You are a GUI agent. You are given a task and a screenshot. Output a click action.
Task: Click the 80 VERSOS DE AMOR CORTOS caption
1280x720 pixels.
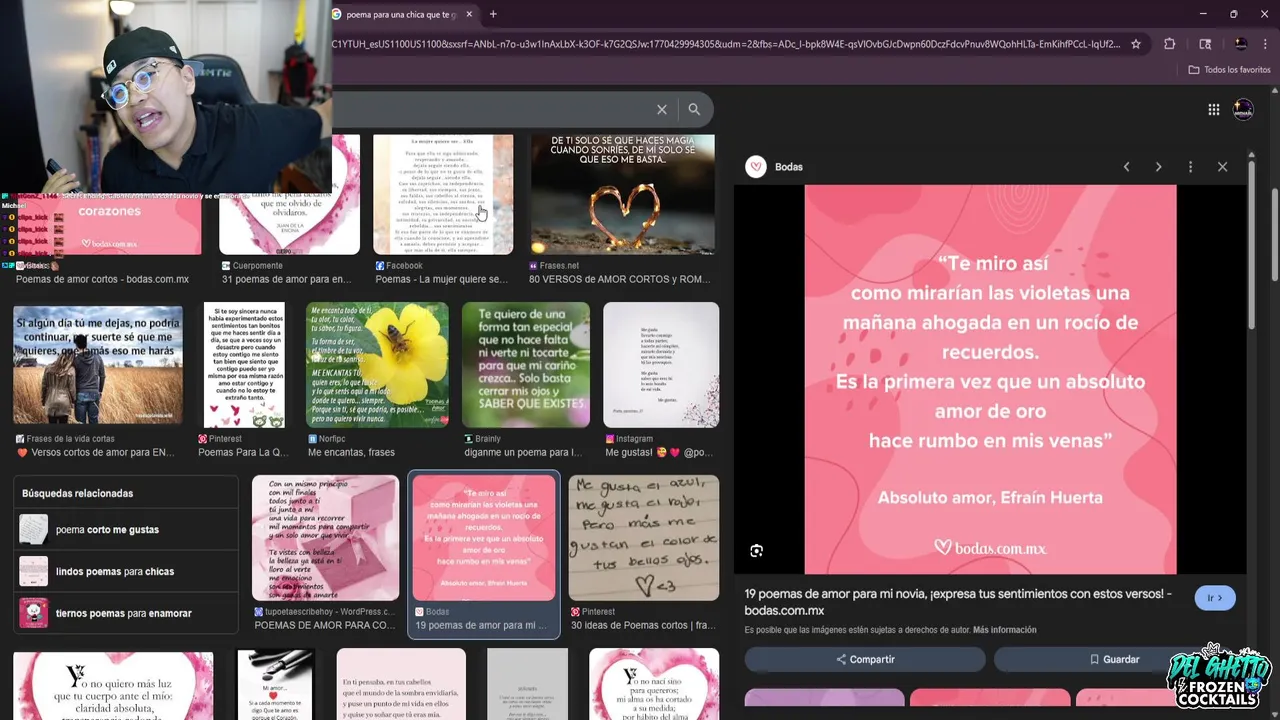620,280
